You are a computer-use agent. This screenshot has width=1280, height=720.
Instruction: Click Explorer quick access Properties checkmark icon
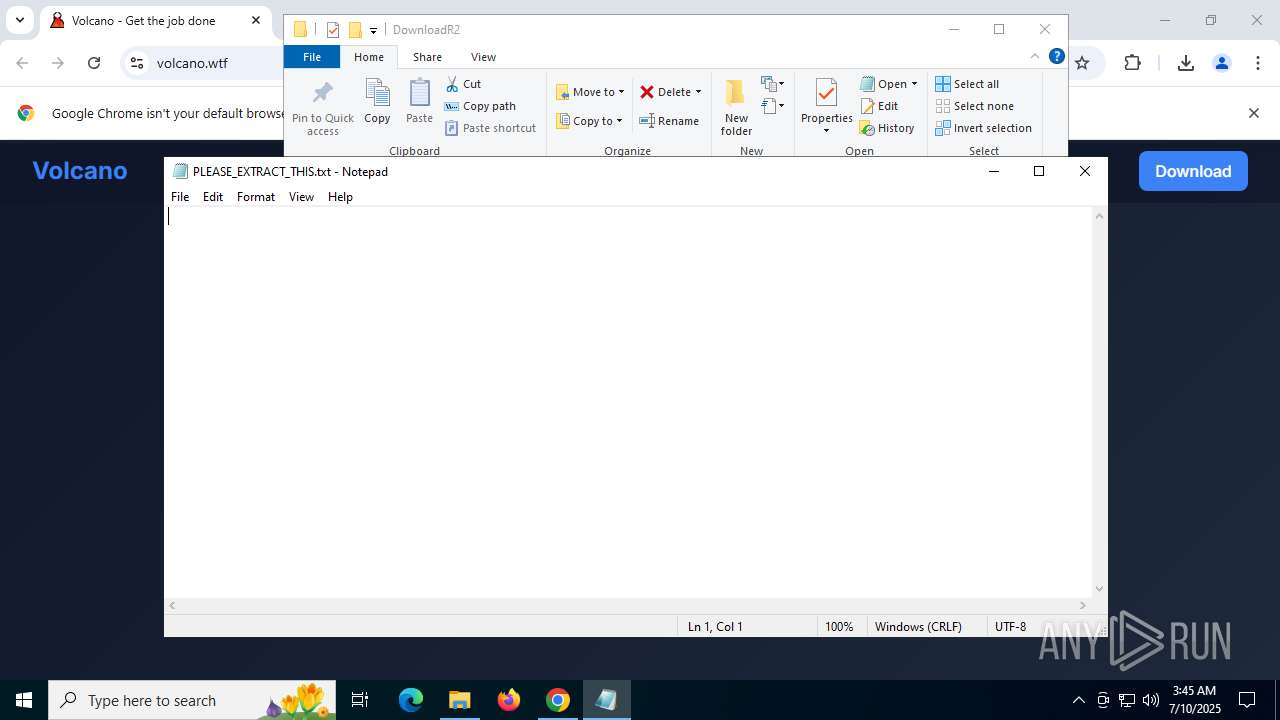[333, 30]
